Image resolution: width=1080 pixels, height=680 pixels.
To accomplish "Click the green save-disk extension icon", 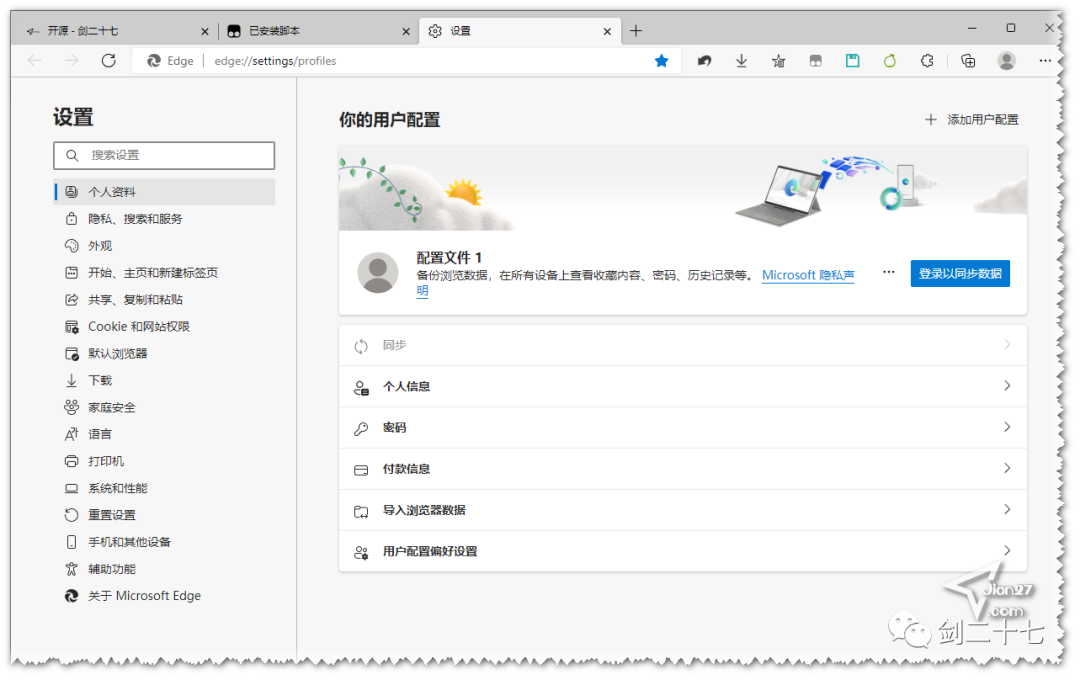I will click(x=853, y=61).
